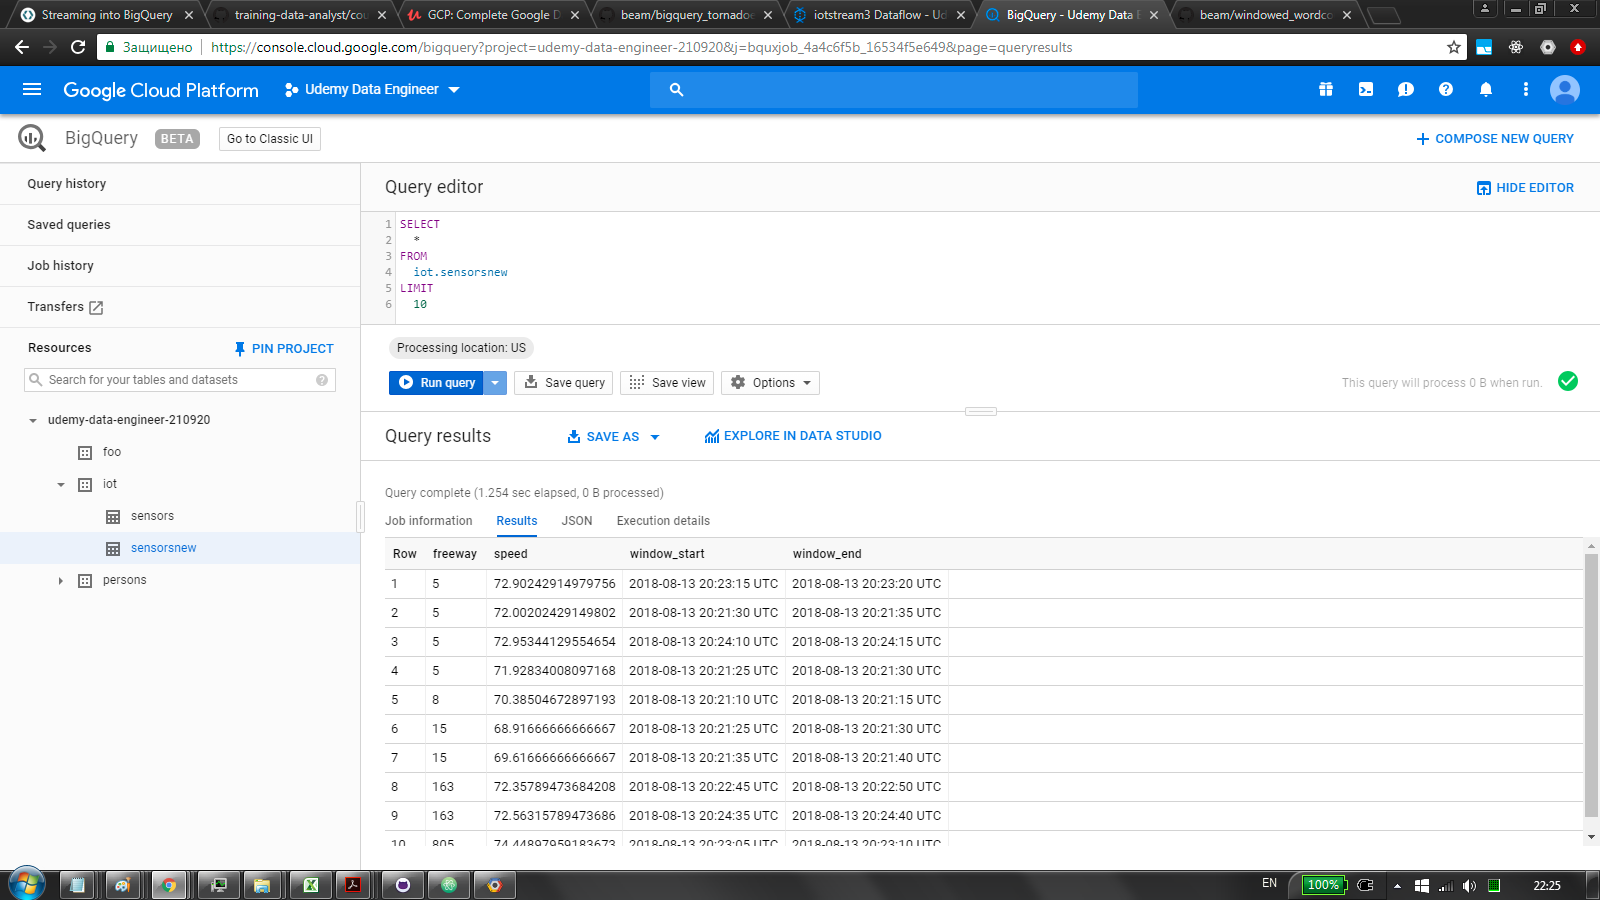The height and width of the screenshot is (900, 1600).
Task: Select the foo dataset icon
Action: tap(85, 452)
